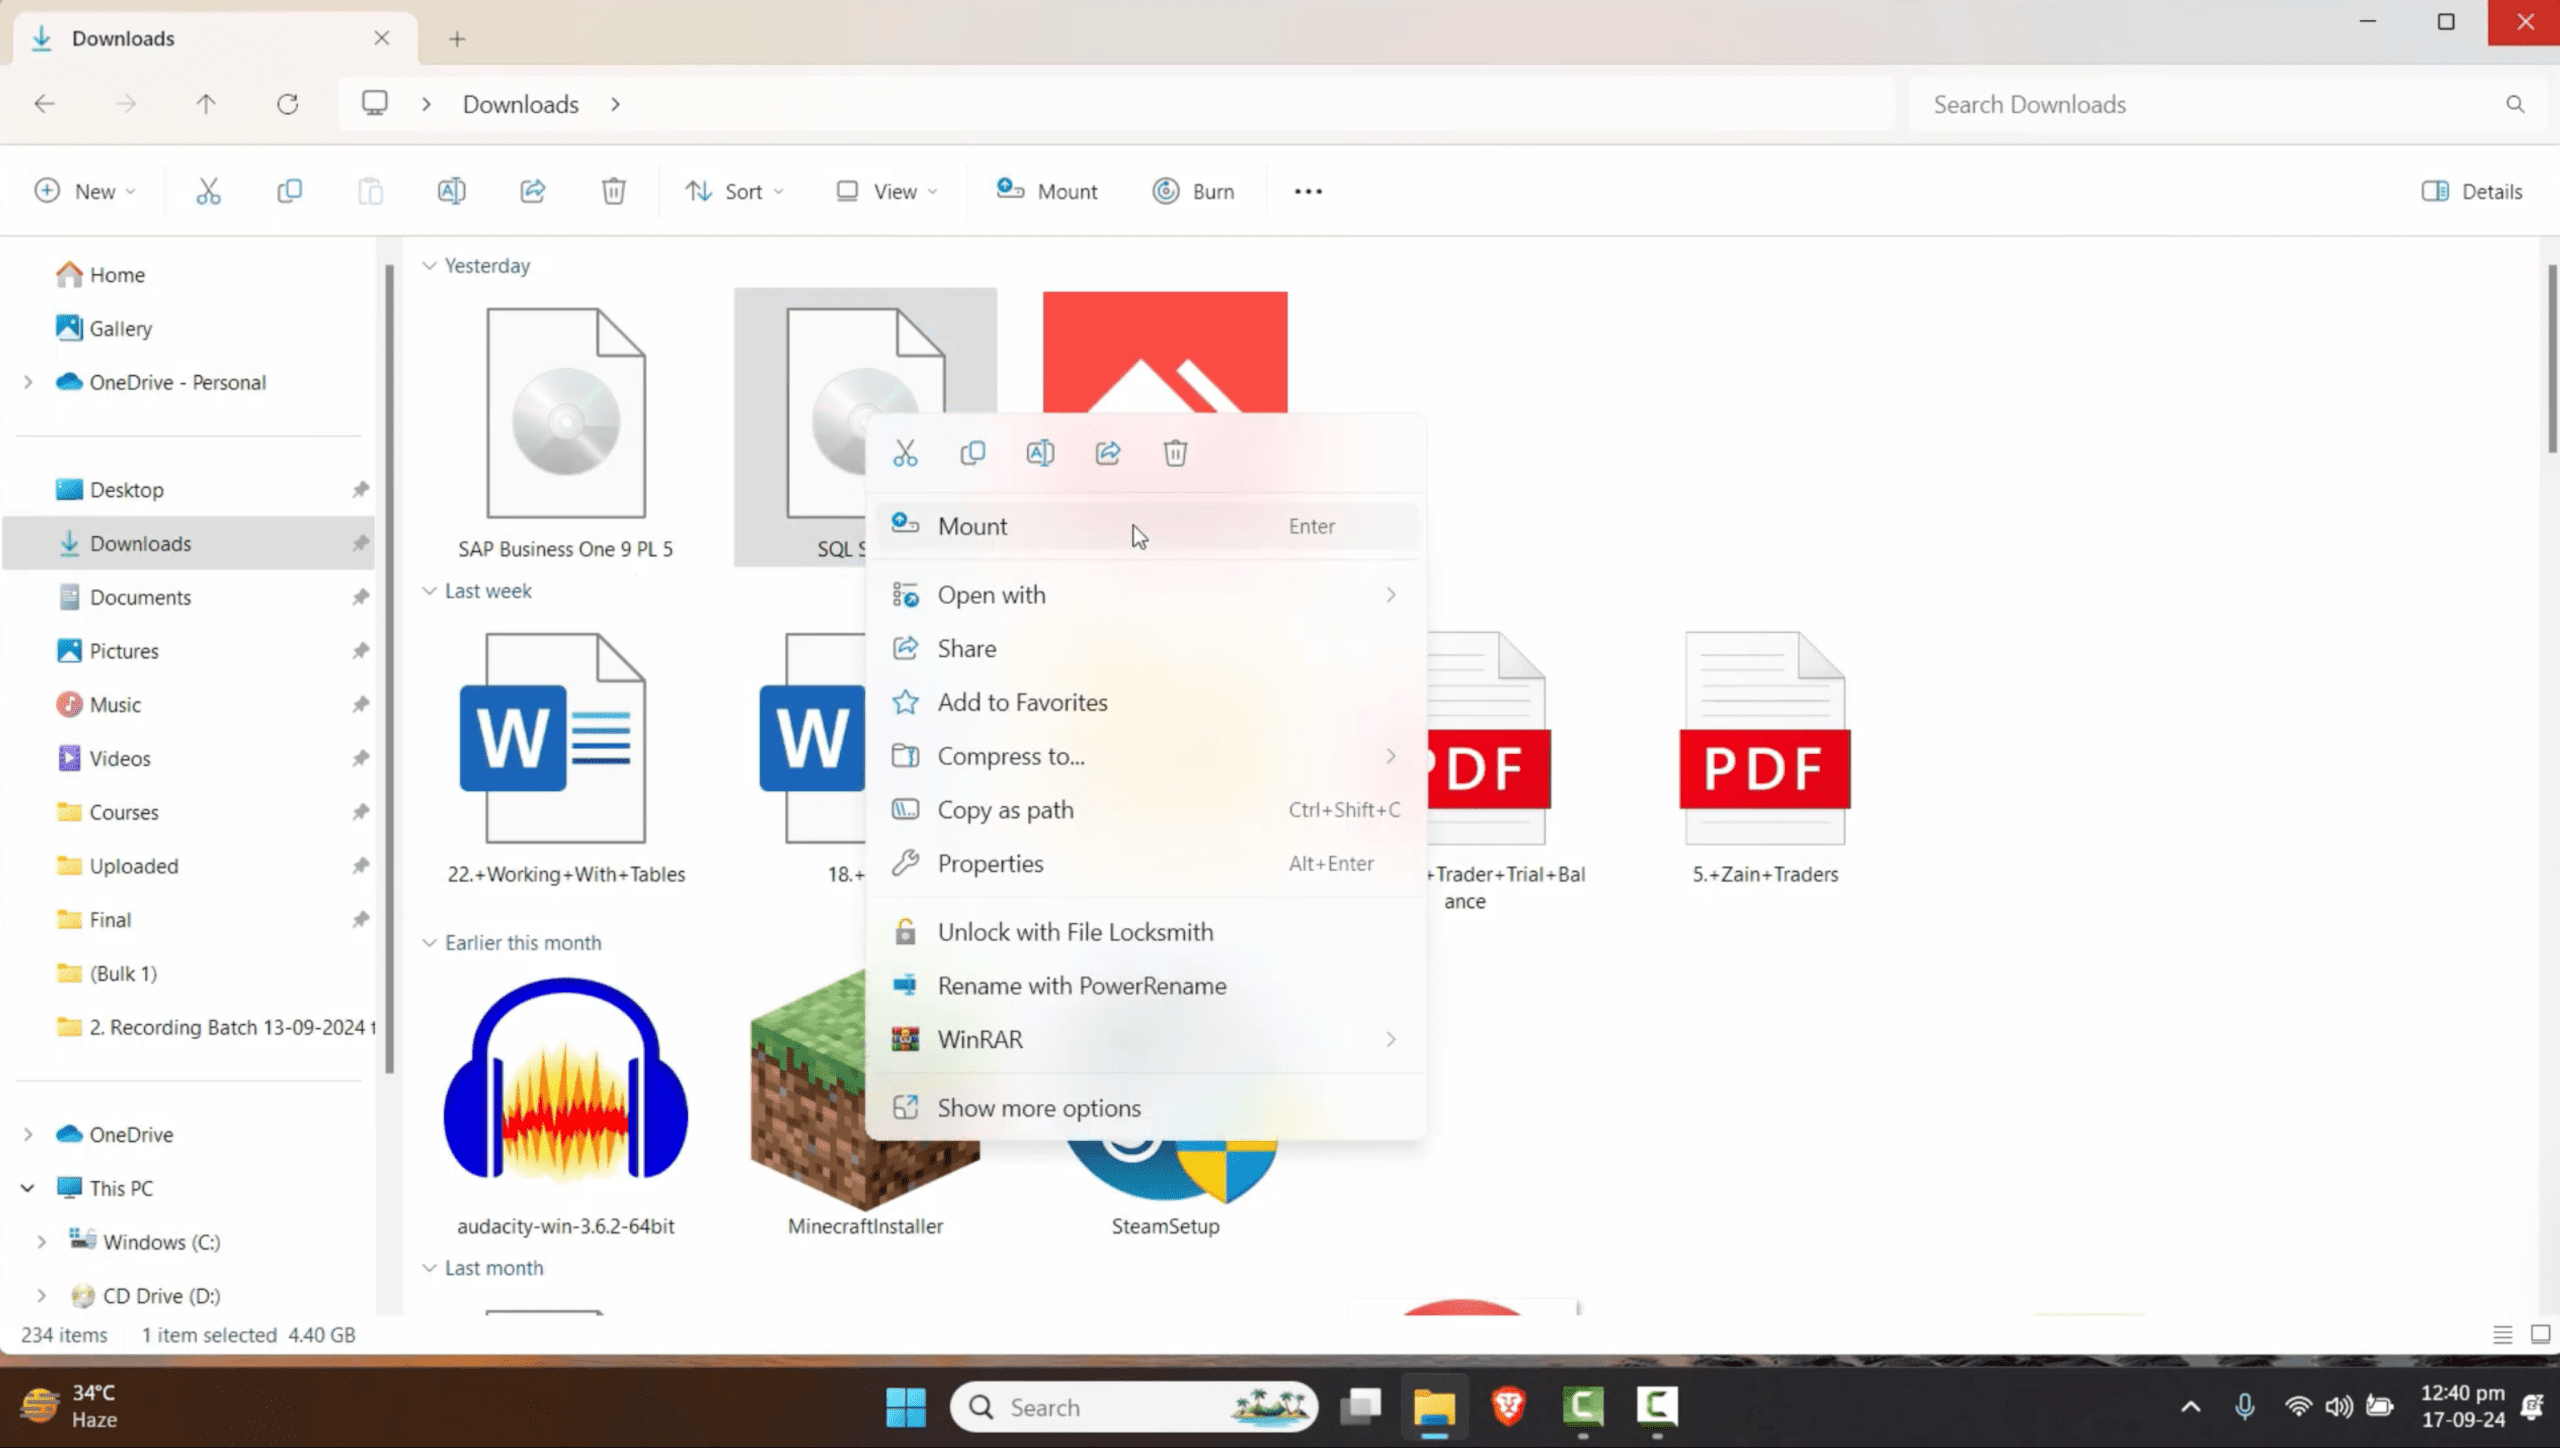This screenshot has width=2560, height=1448.
Task: Open Brave browser from taskbar
Action: point(1508,1406)
